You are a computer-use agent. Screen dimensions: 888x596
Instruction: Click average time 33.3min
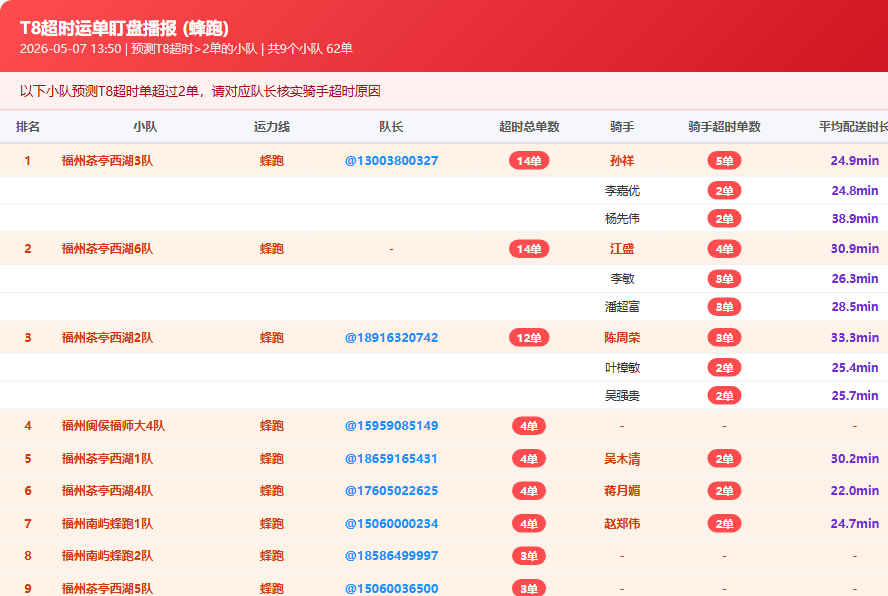point(855,338)
